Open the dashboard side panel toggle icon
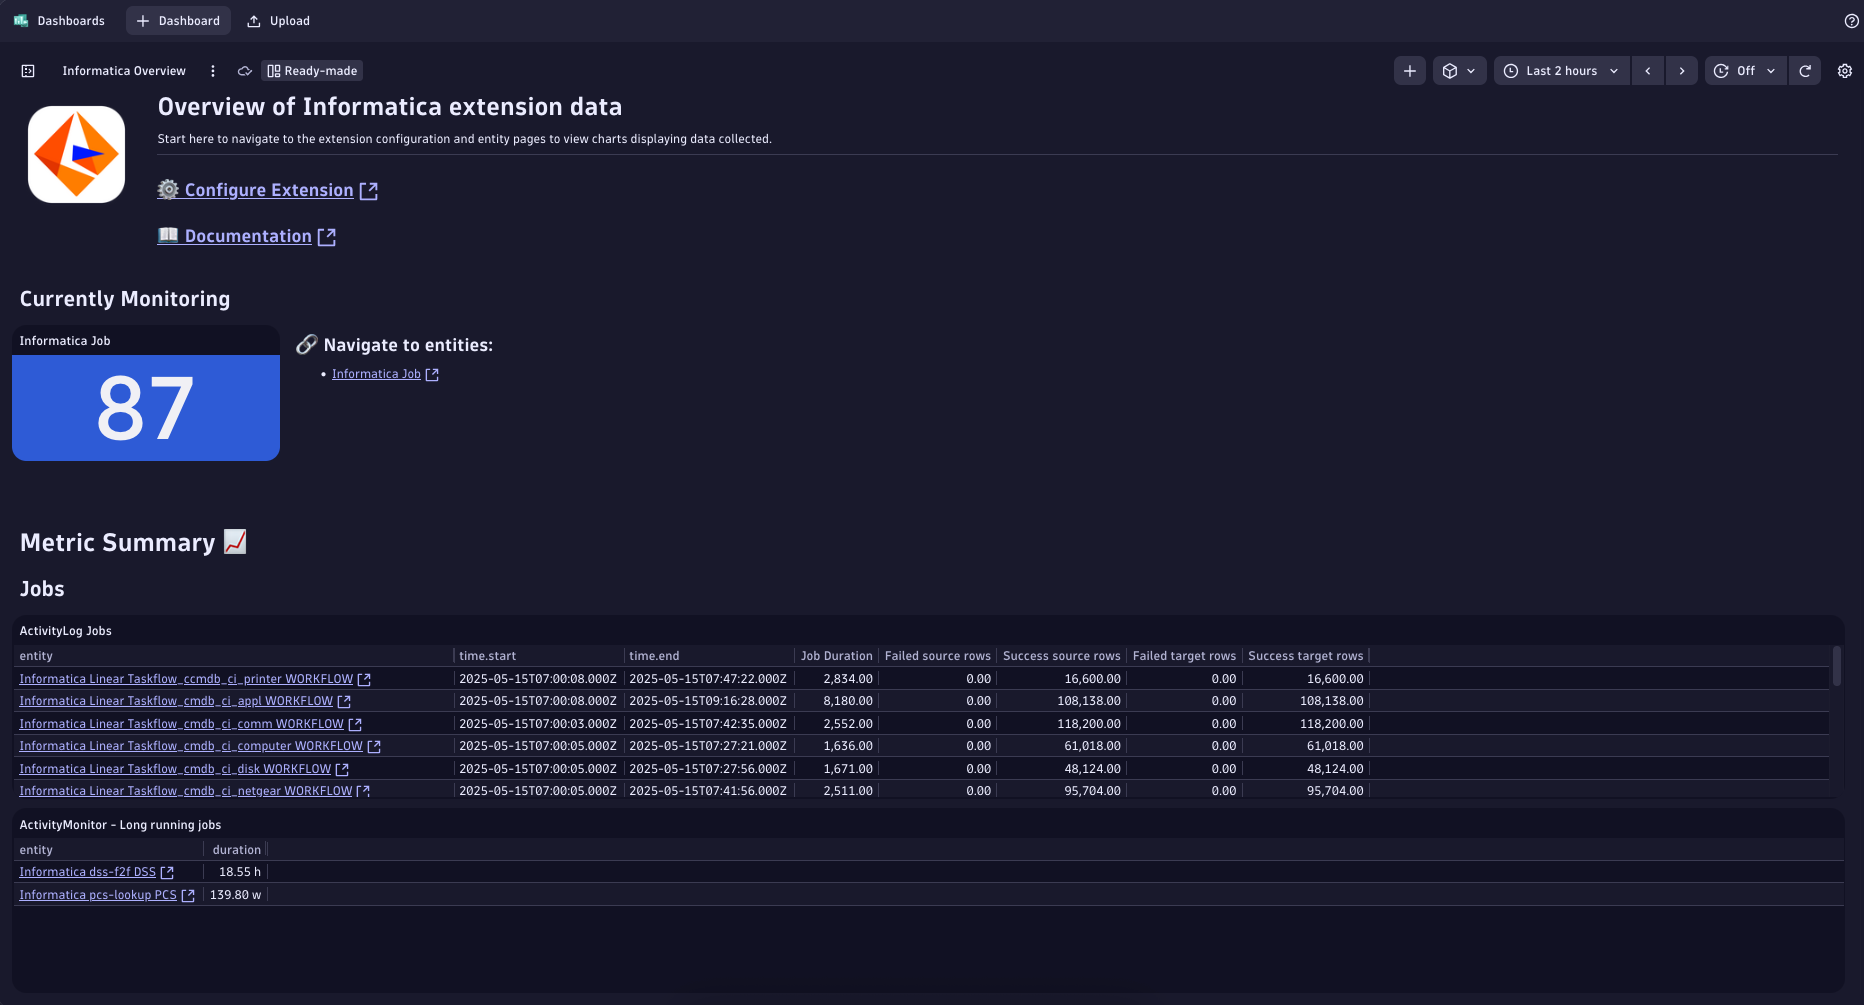 (27, 70)
